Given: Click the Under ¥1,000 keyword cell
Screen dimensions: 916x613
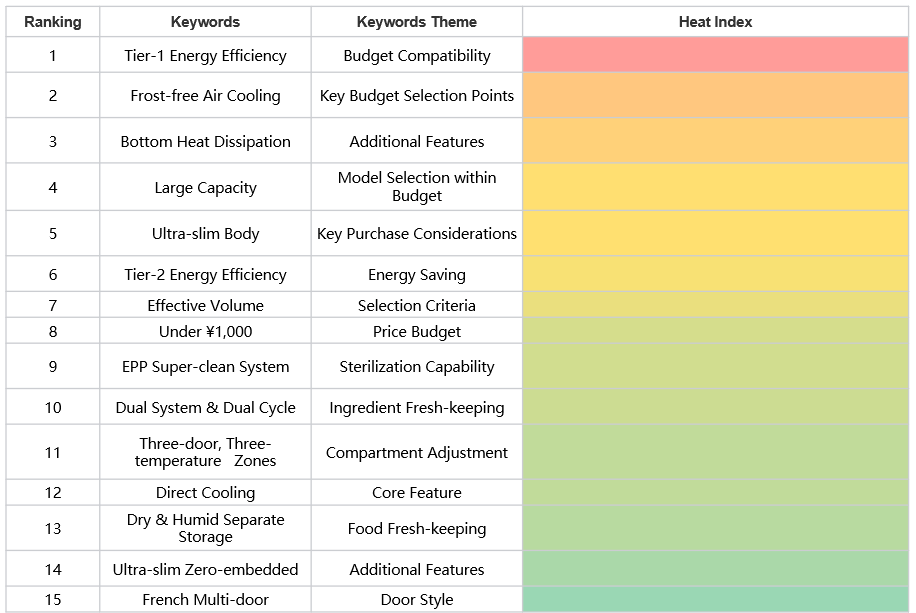Looking at the screenshot, I should [x=205, y=331].
